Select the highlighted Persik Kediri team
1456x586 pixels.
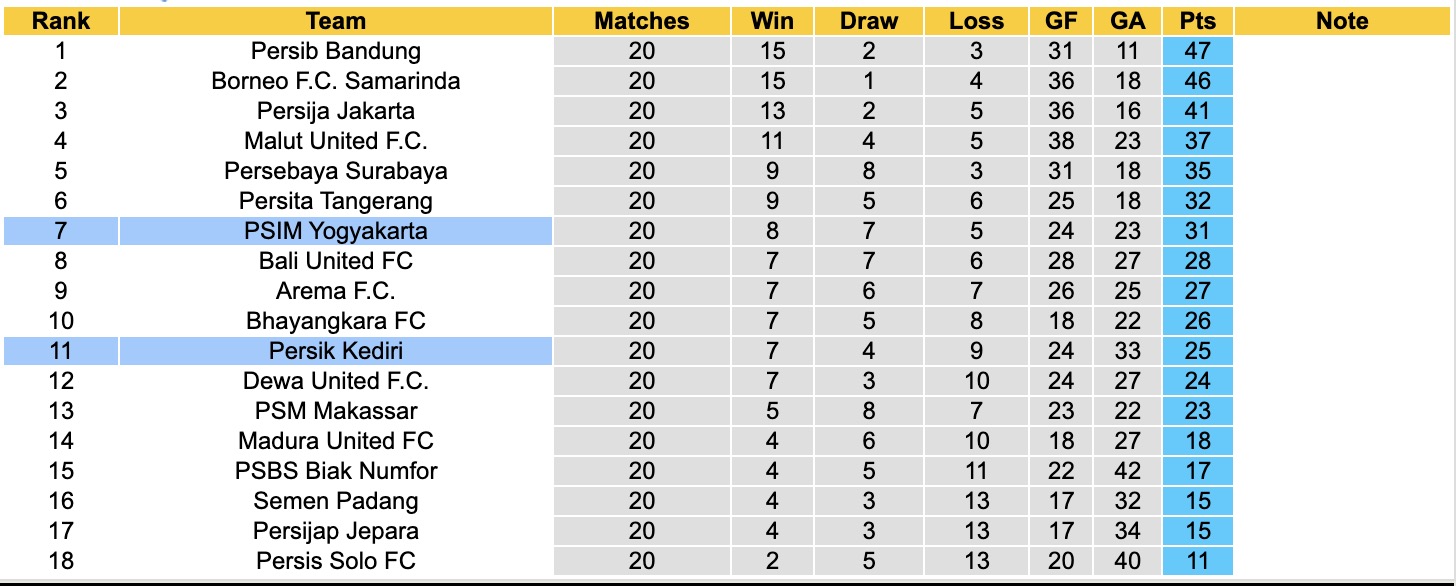point(336,351)
